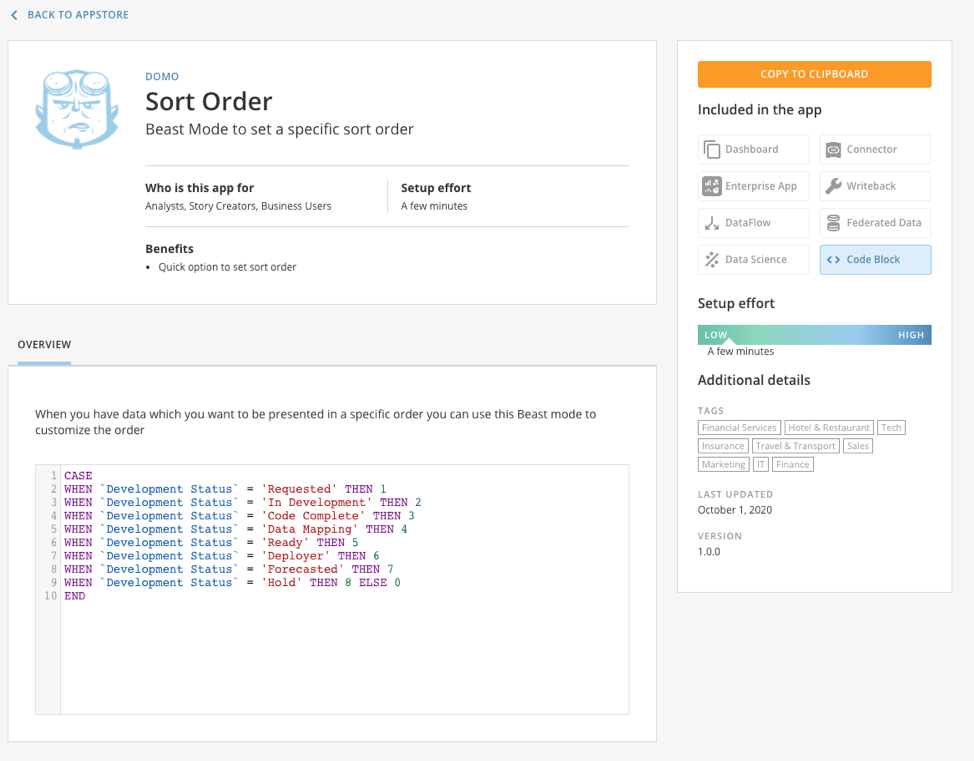Click the Enterprise App icon
The width and height of the screenshot is (974, 761).
click(x=712, y=186)
